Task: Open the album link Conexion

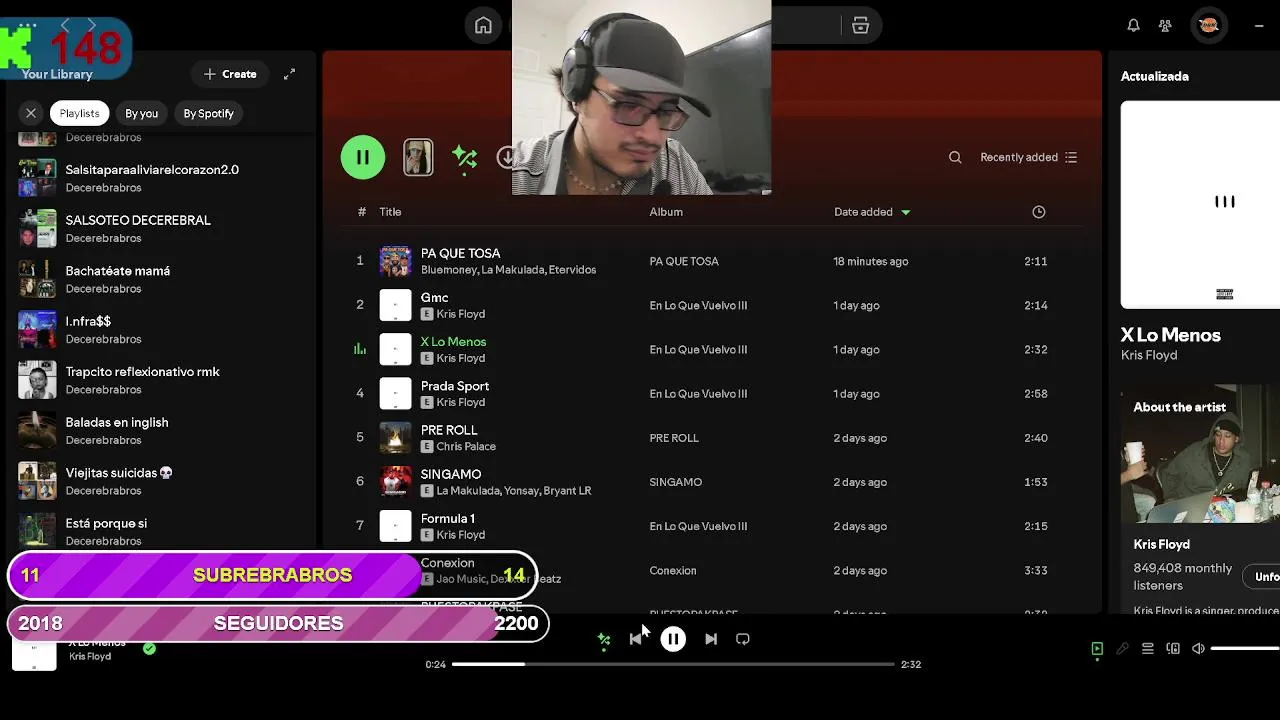Action: pyautogui.click(x=672, y=570)
